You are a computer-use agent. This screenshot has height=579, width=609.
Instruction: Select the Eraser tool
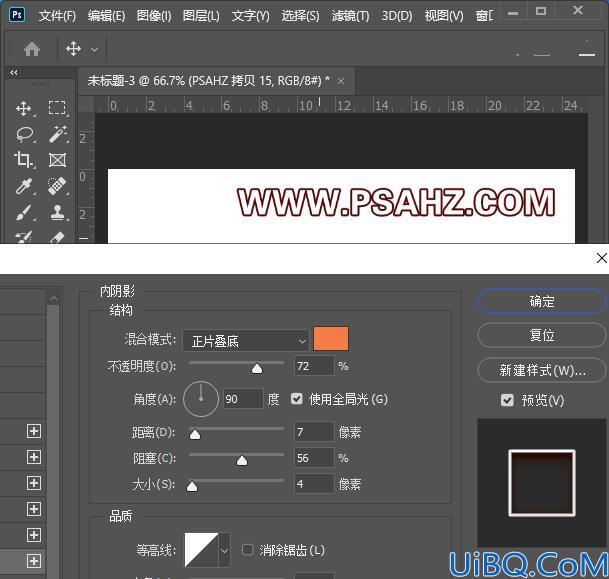57,237
